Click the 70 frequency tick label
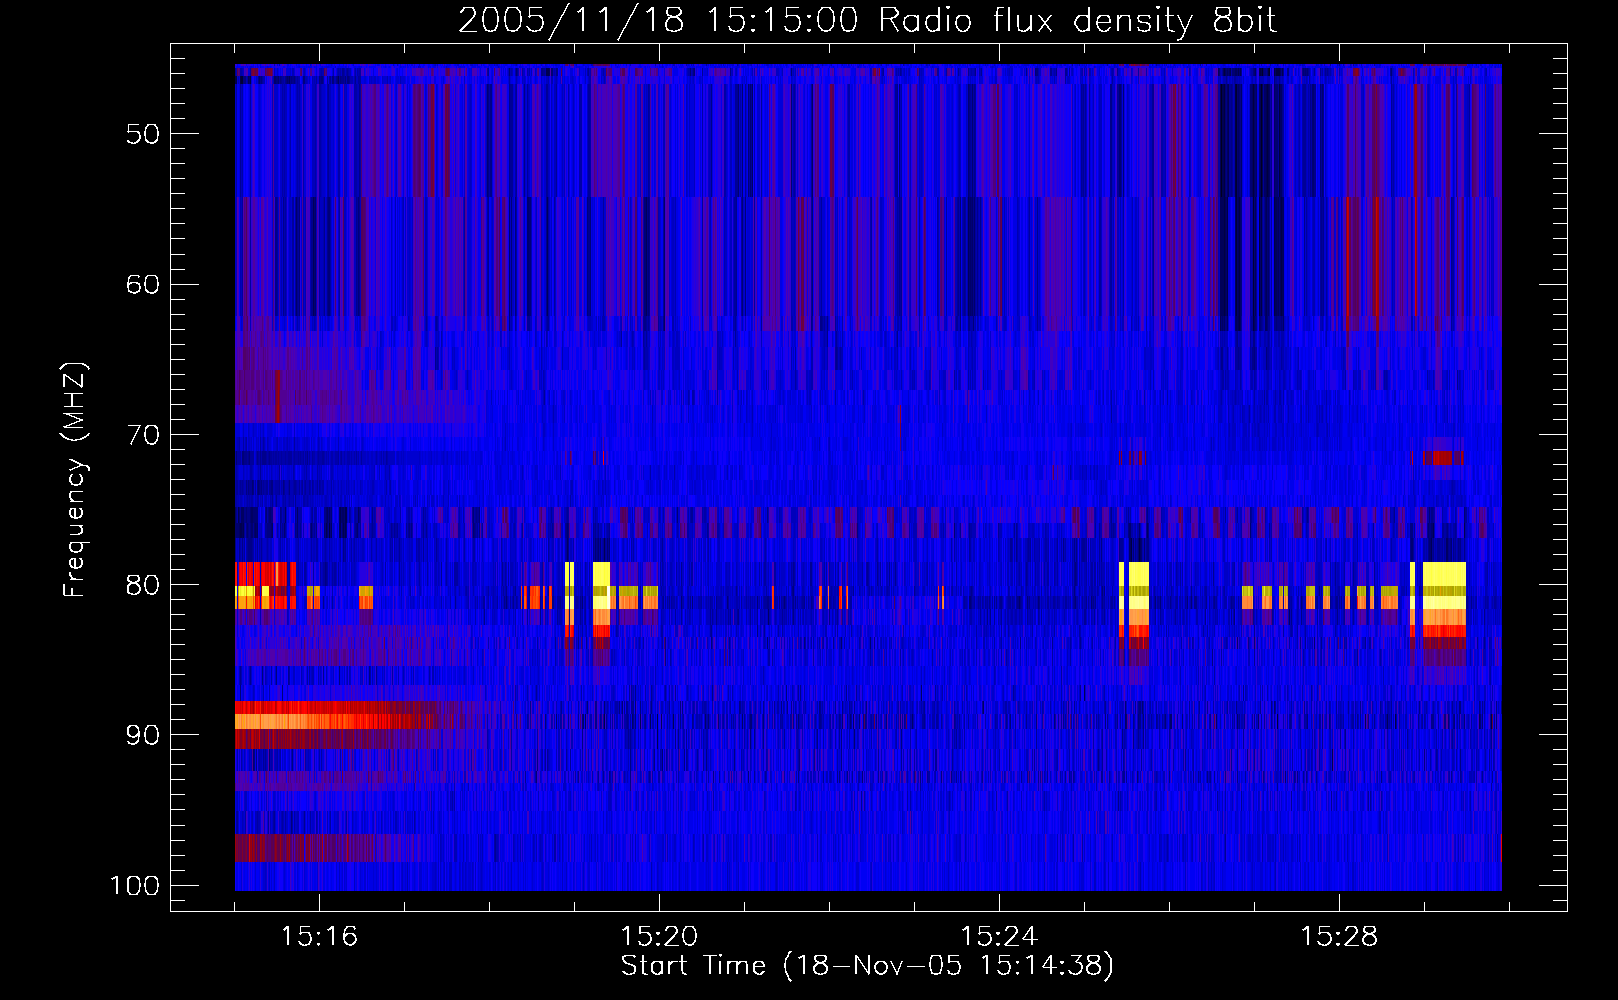Image resolution: width=1618 pixels, height=1000 pixels. 143,435
